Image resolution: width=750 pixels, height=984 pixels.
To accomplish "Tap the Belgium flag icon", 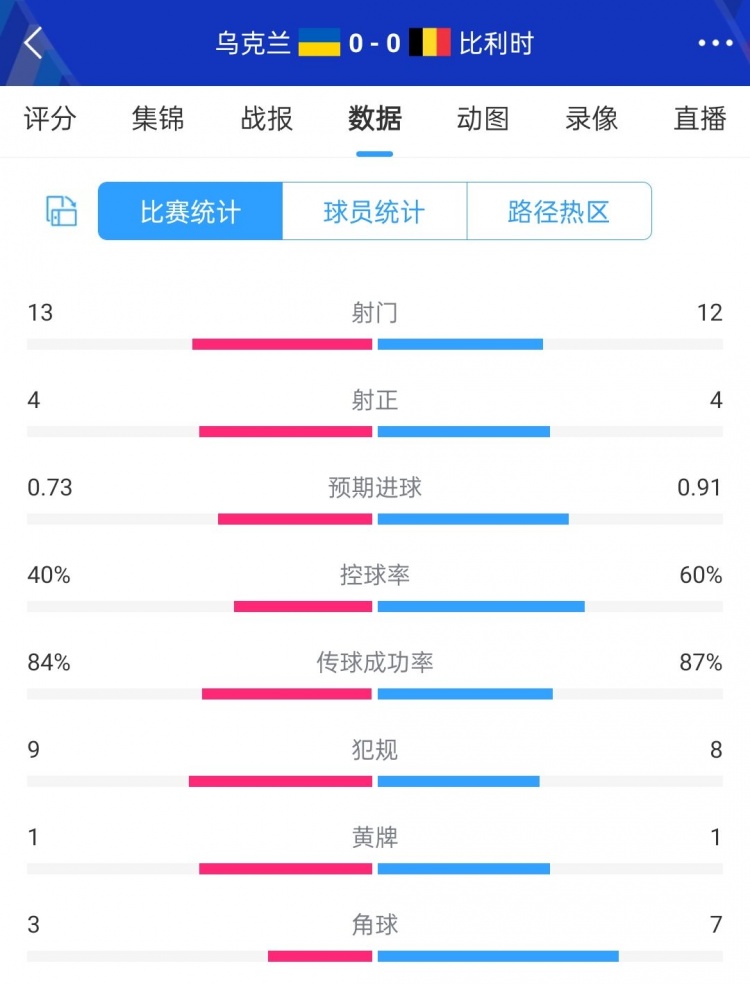I will pos(430,43).
